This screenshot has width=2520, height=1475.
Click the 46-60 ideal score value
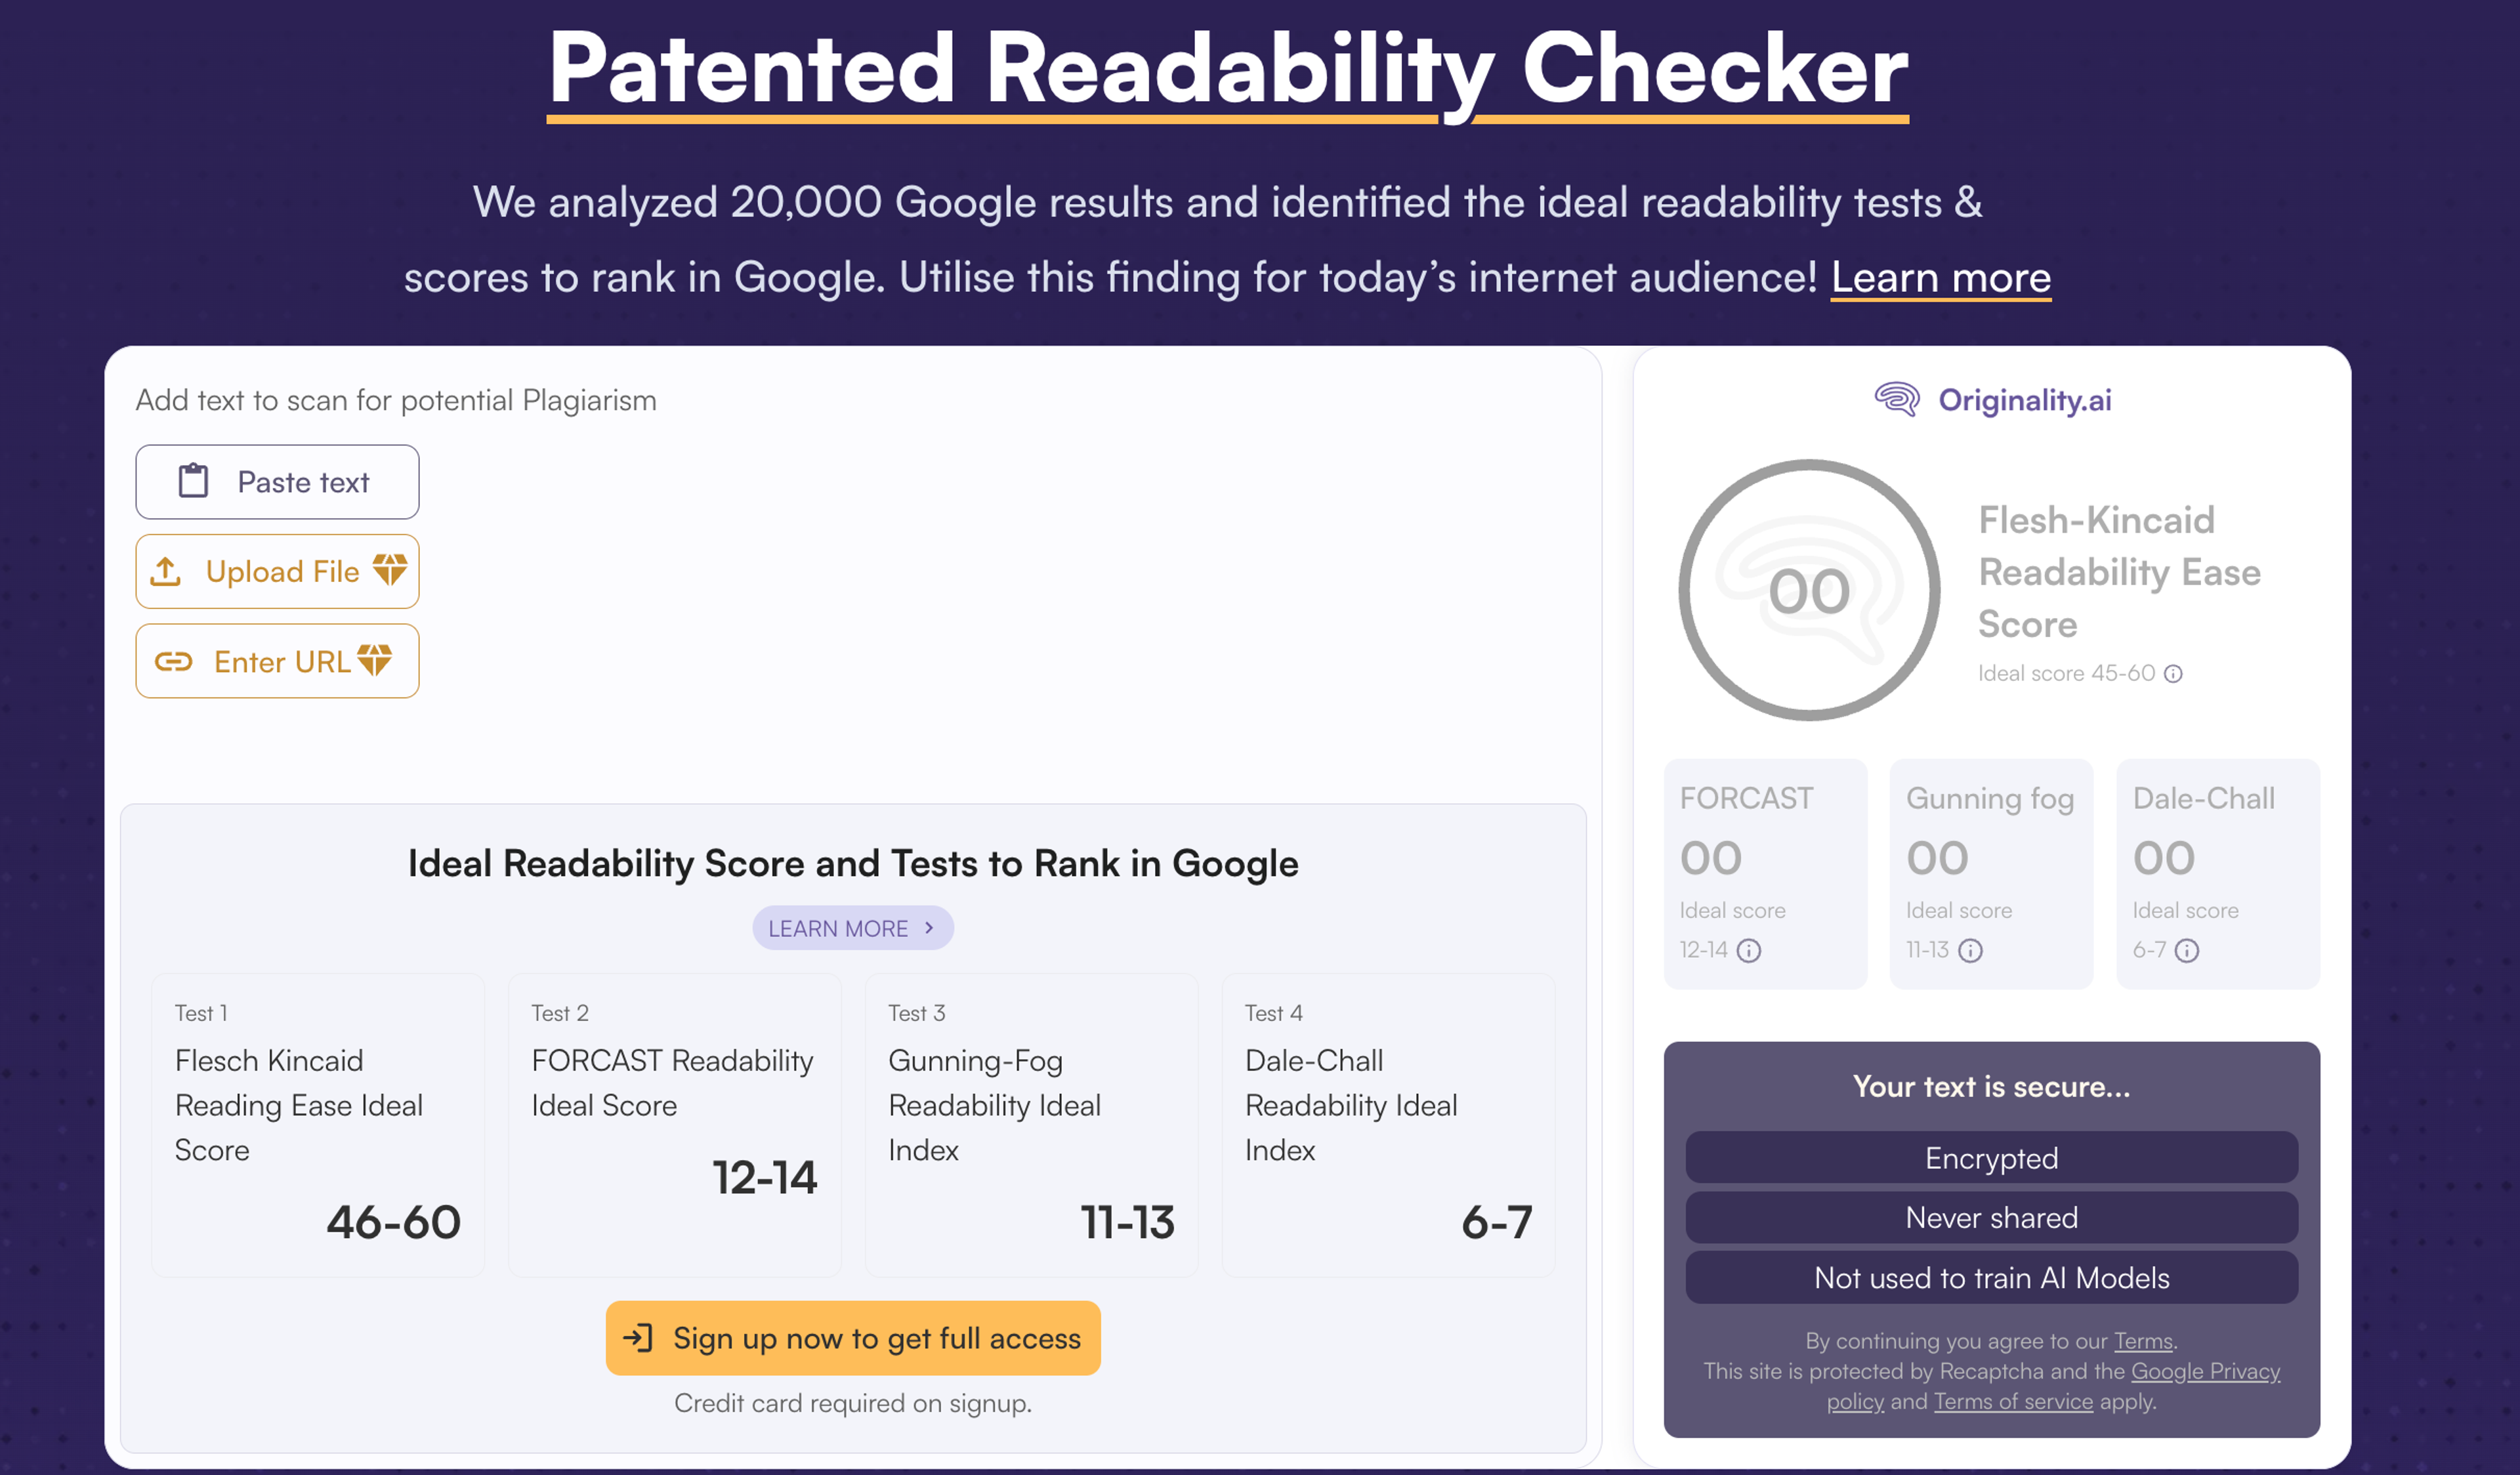pos(393,1222)
